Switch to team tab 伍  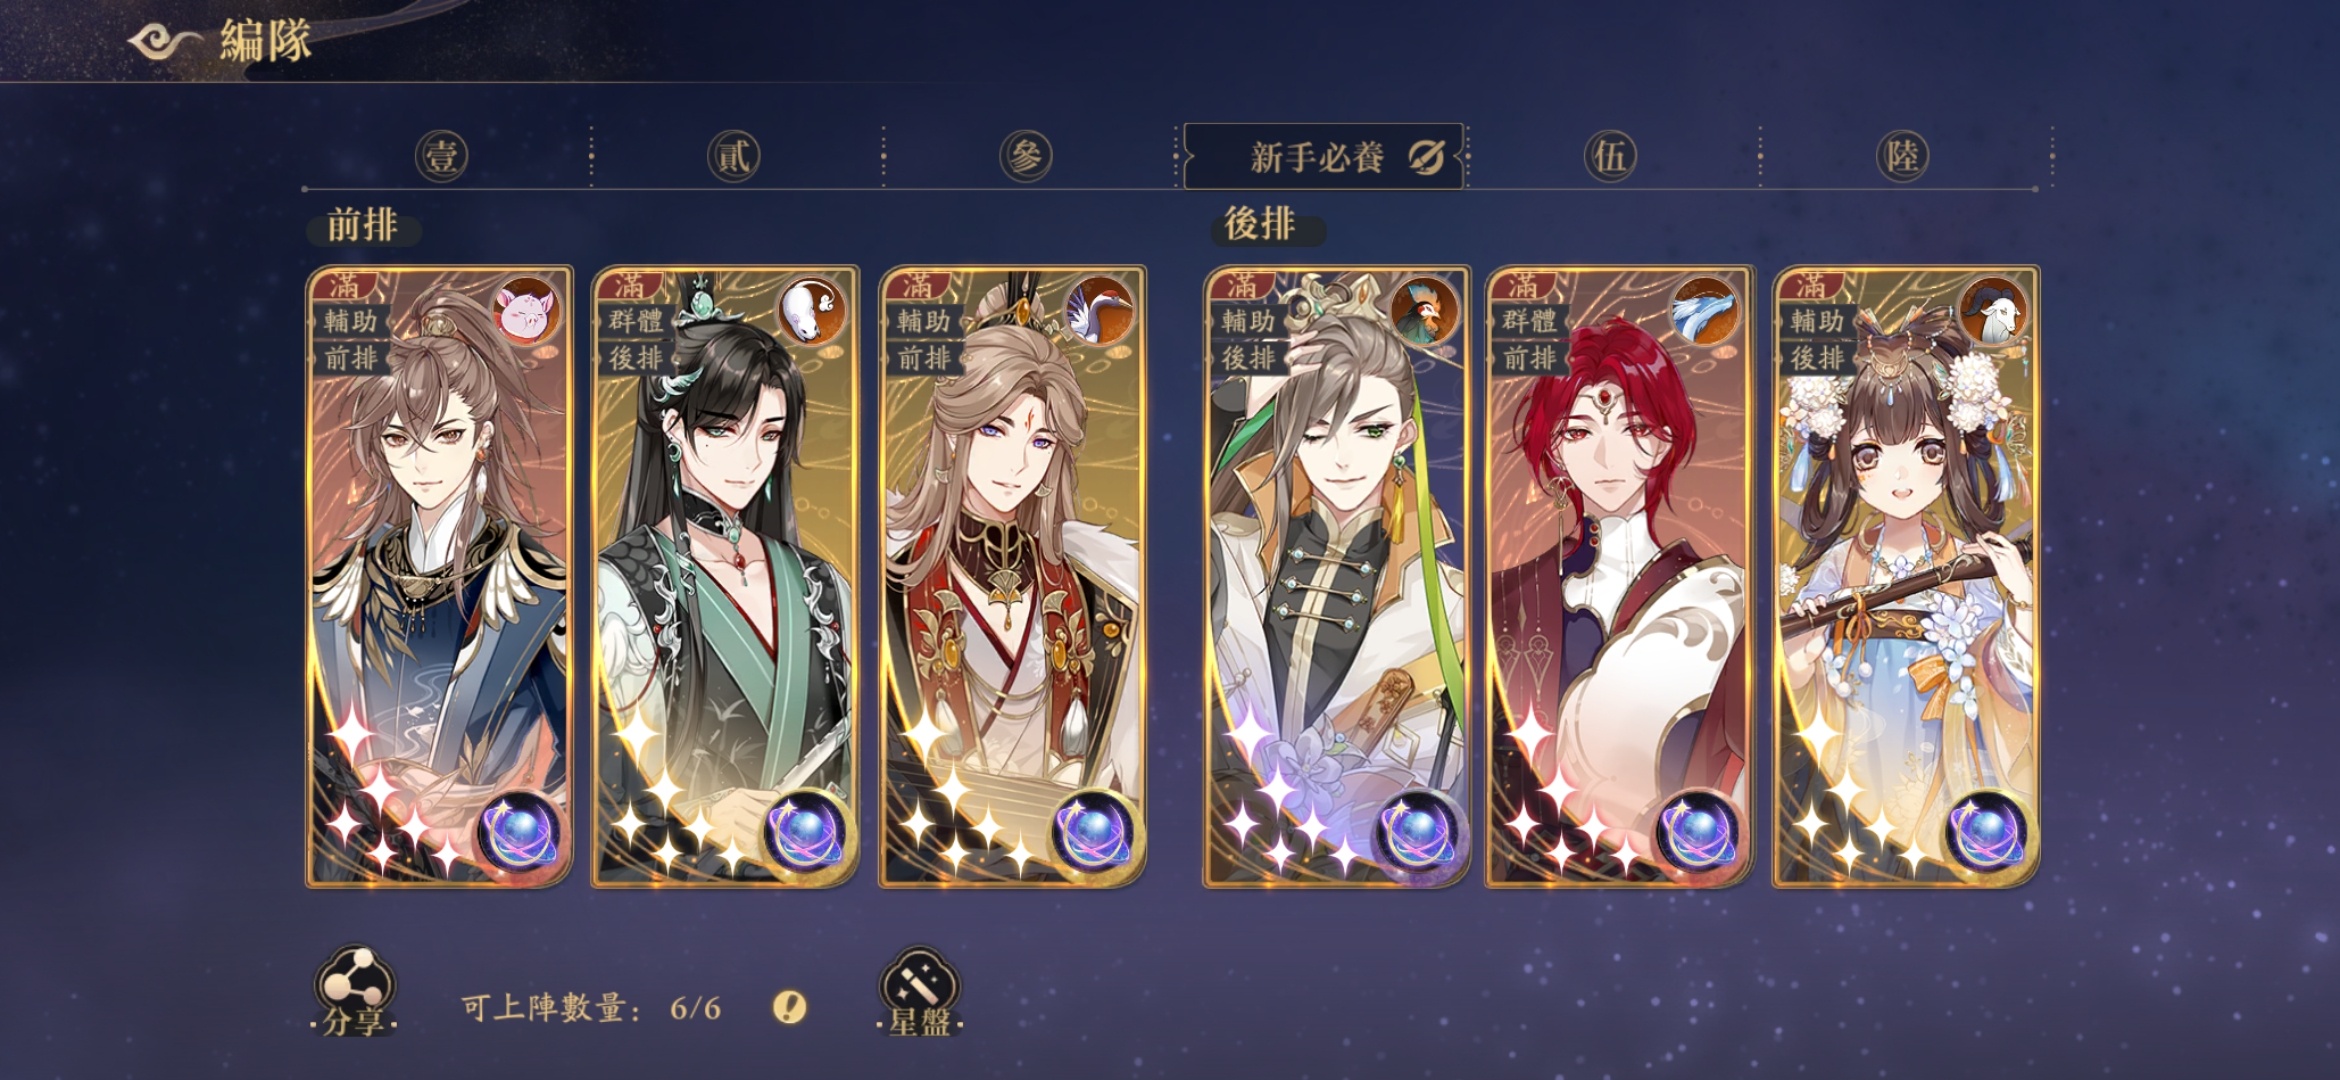(x=1610, y=156)
